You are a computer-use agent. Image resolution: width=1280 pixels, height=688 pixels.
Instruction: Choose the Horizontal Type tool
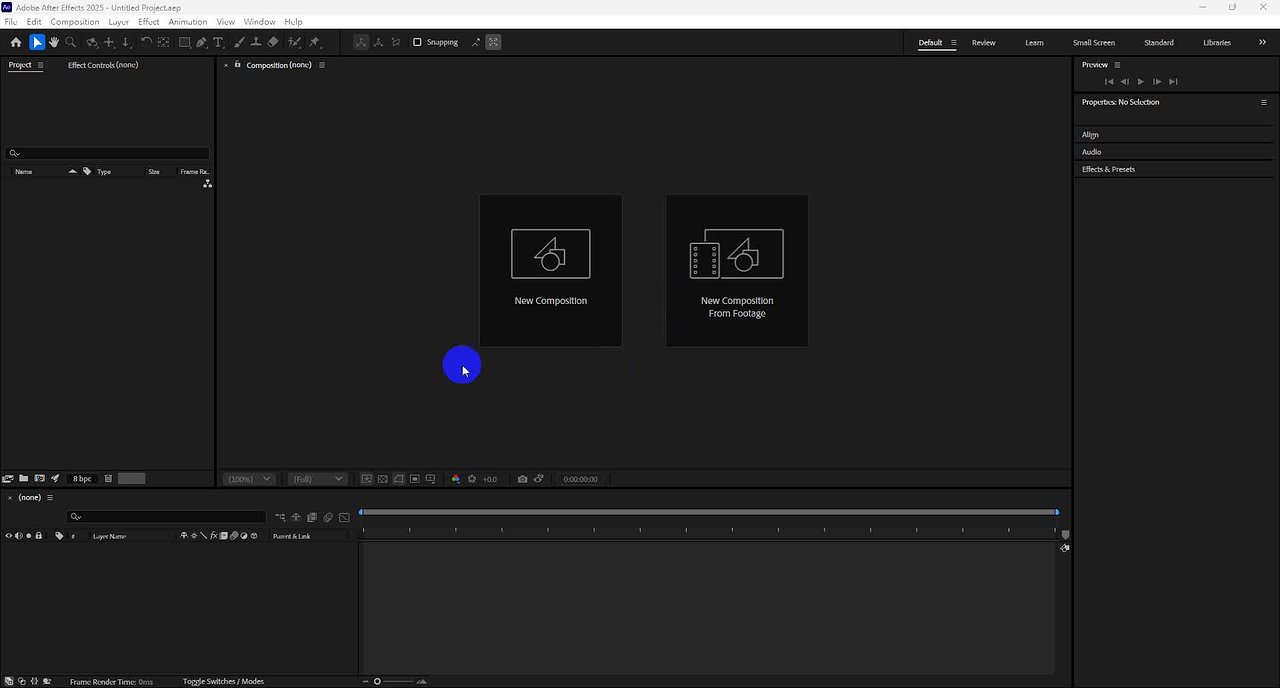point(219,42)
